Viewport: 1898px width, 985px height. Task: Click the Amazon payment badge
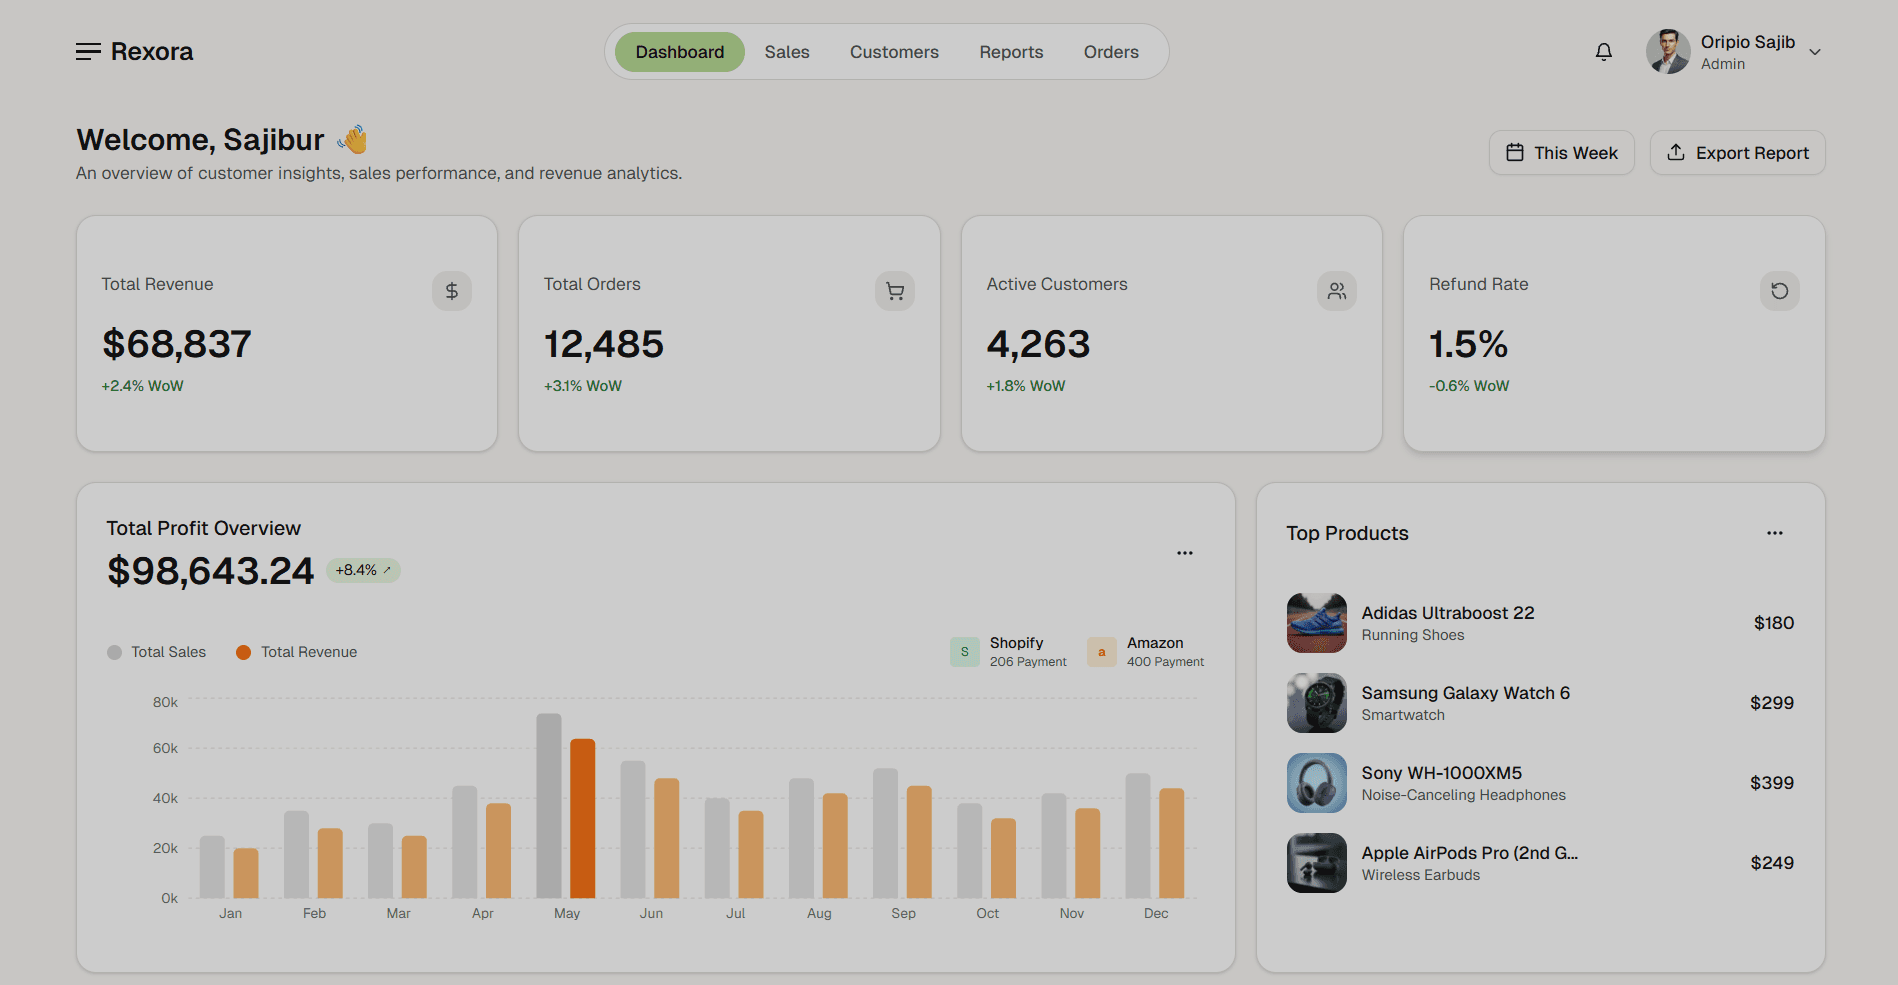point(1146,651)
